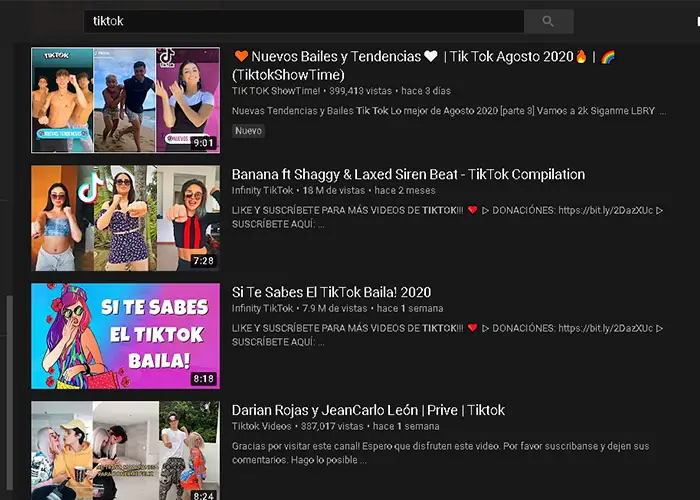Click the Nuevo badge

[248, 131]
